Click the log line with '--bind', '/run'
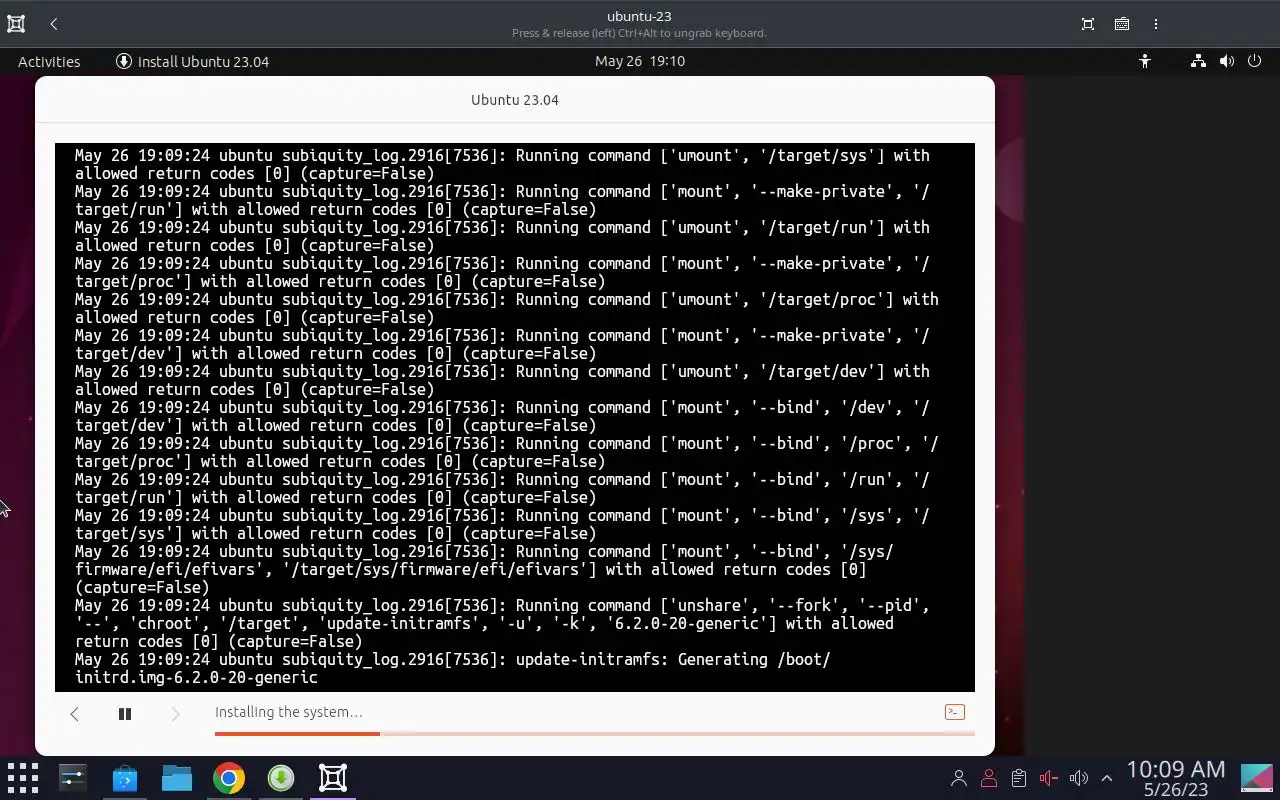The width and height of the screenshot is (1280, 800). tap(502, 480)
